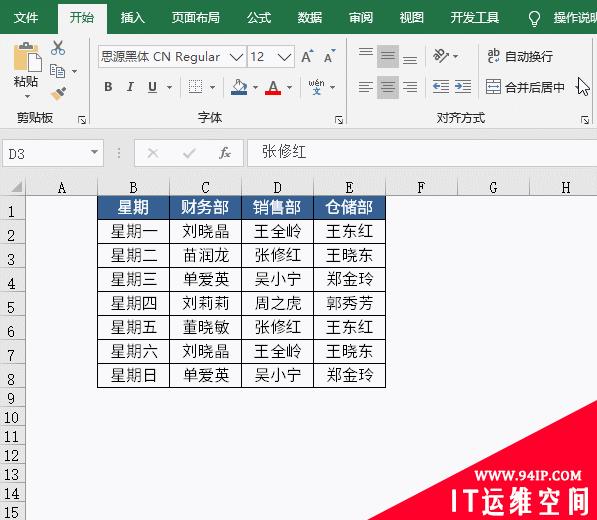Select the cell containing 郭秀芳
This screenshot has height=520, width=597.
[x=350, y=303]
